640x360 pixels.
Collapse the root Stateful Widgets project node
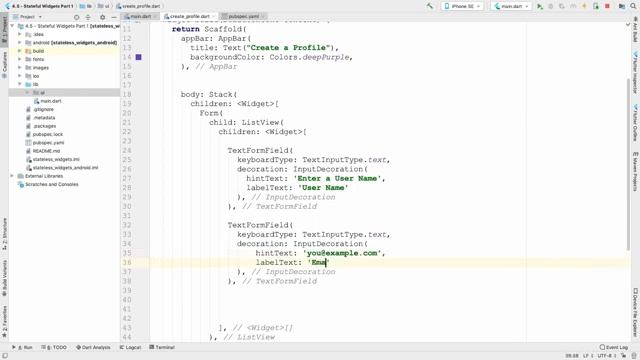tap(12, 26)
